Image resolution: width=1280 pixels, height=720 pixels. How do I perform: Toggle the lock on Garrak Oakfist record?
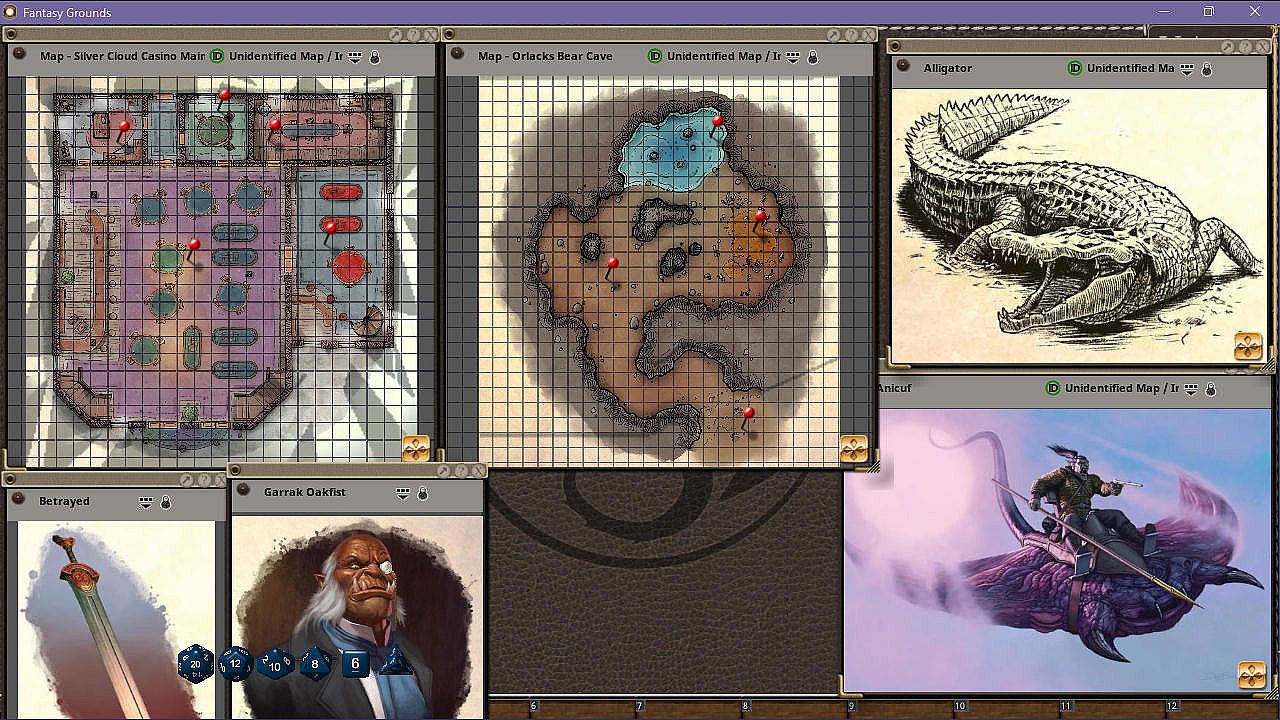tap(422, 493)
